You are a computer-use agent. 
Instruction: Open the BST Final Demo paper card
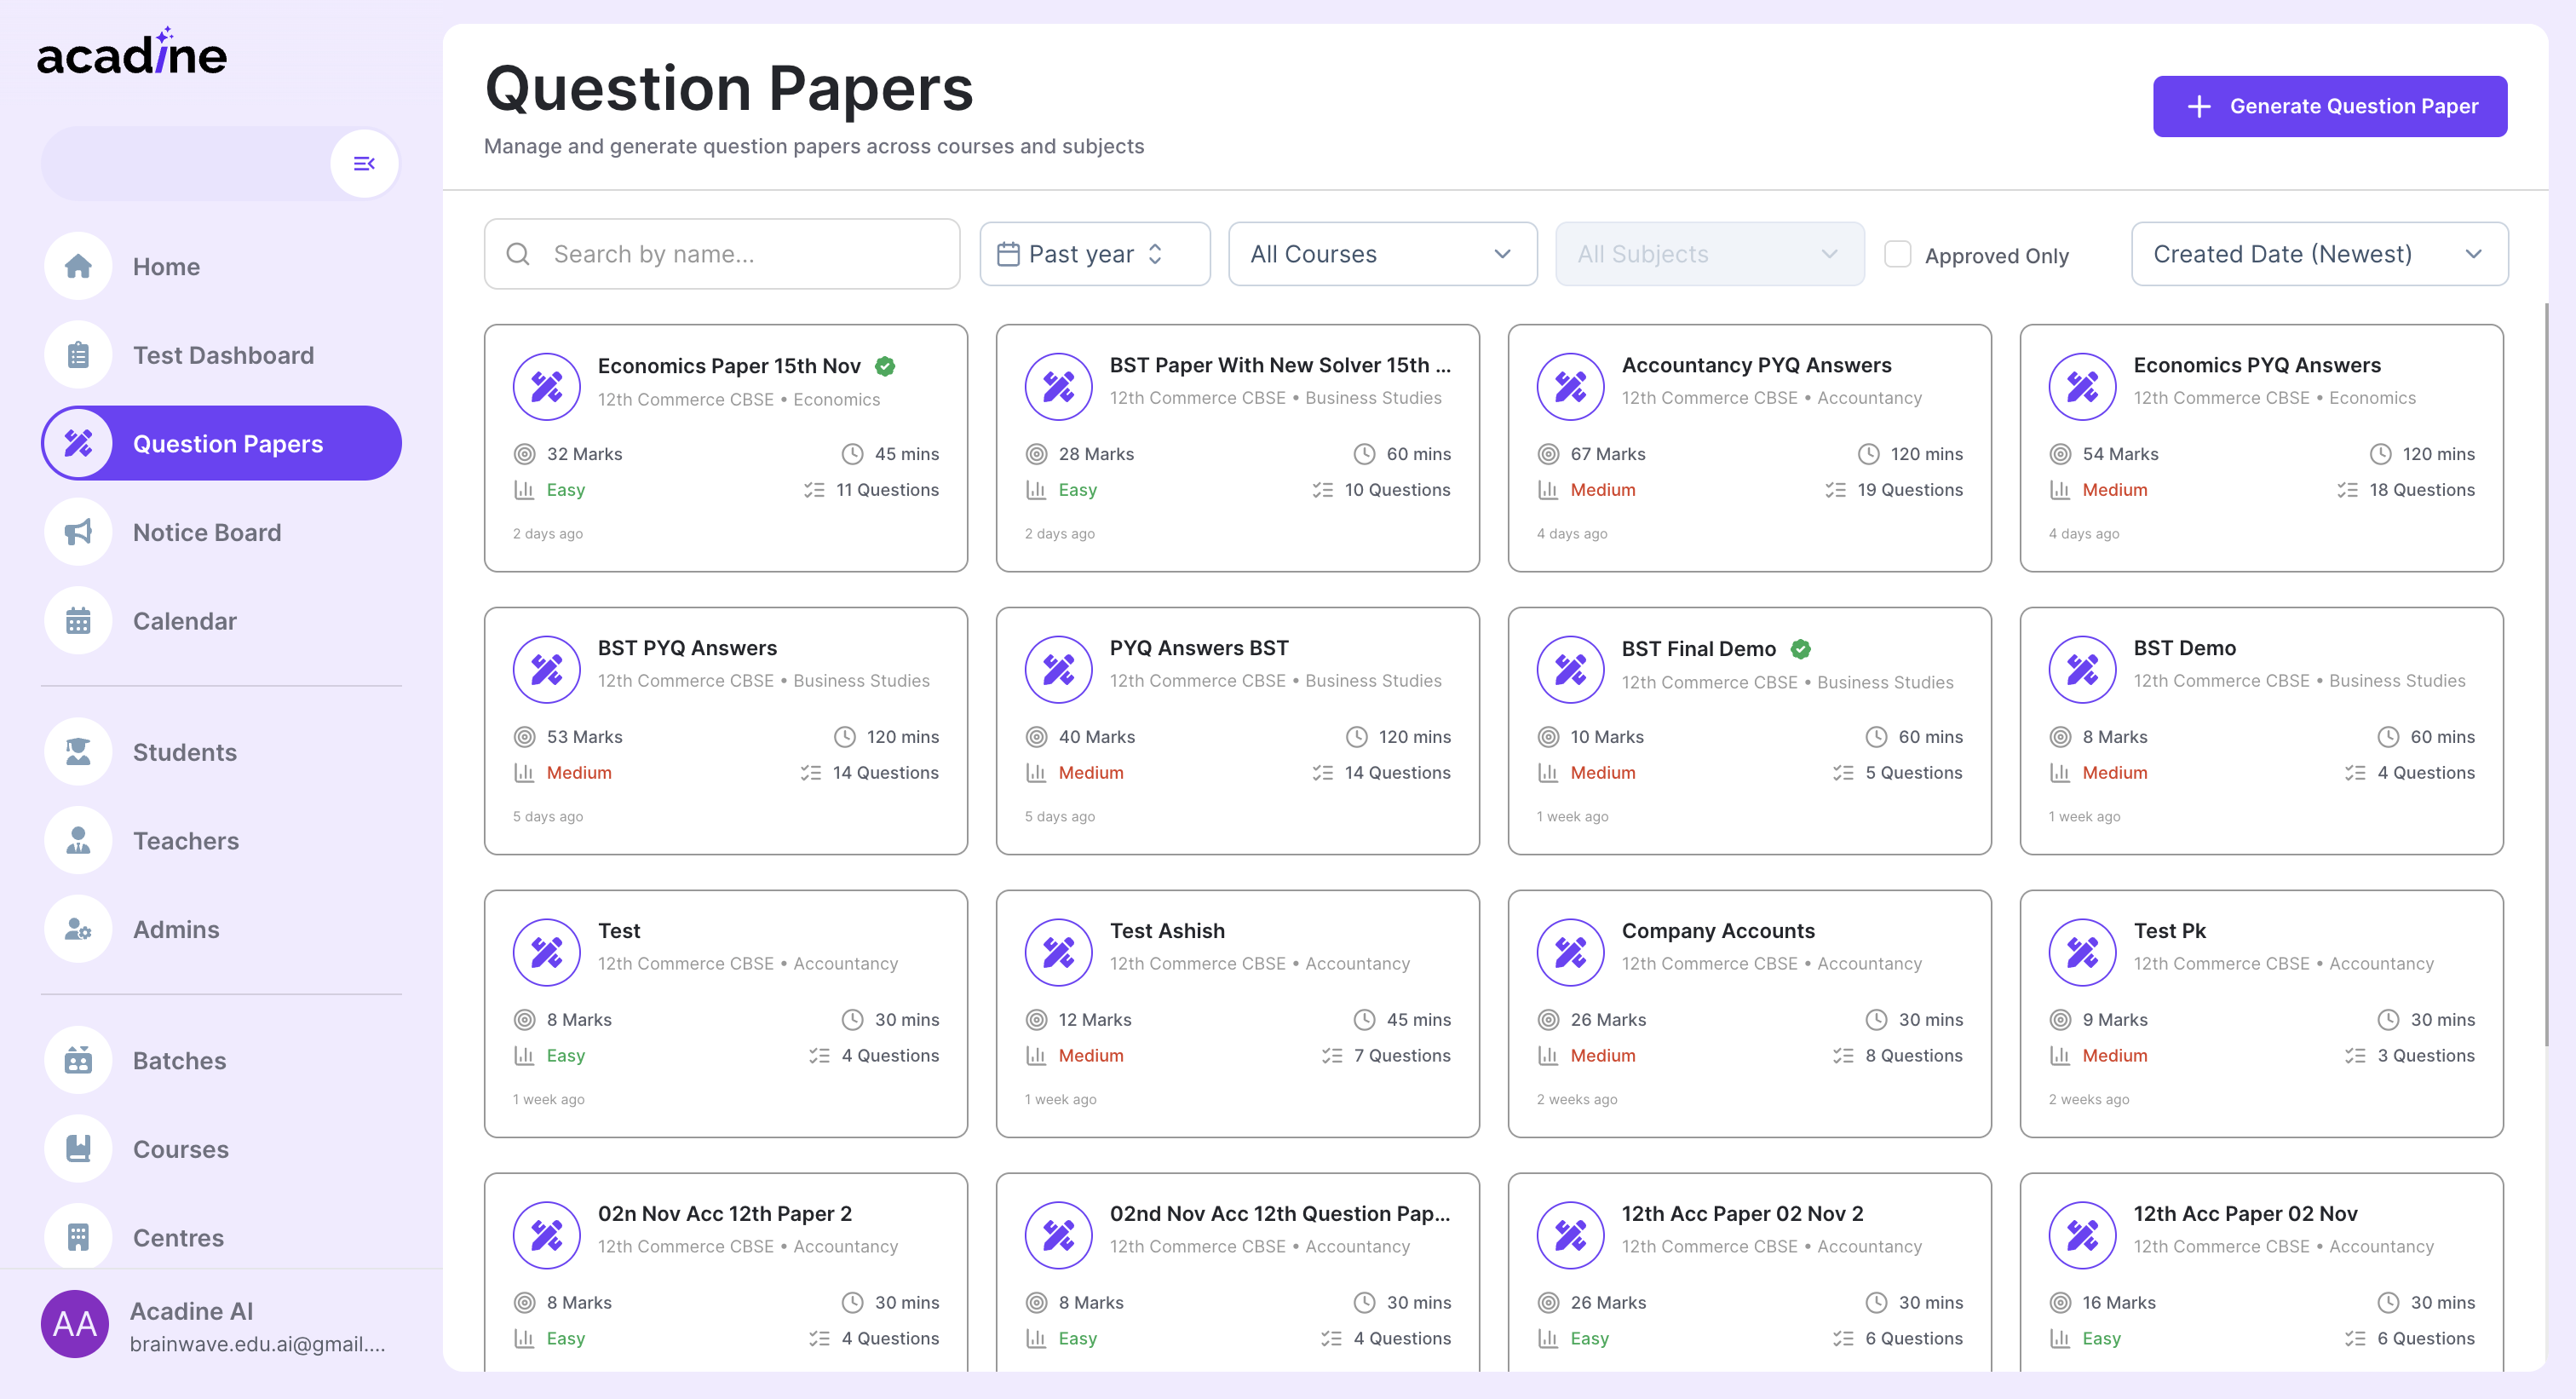(1749, 731)
